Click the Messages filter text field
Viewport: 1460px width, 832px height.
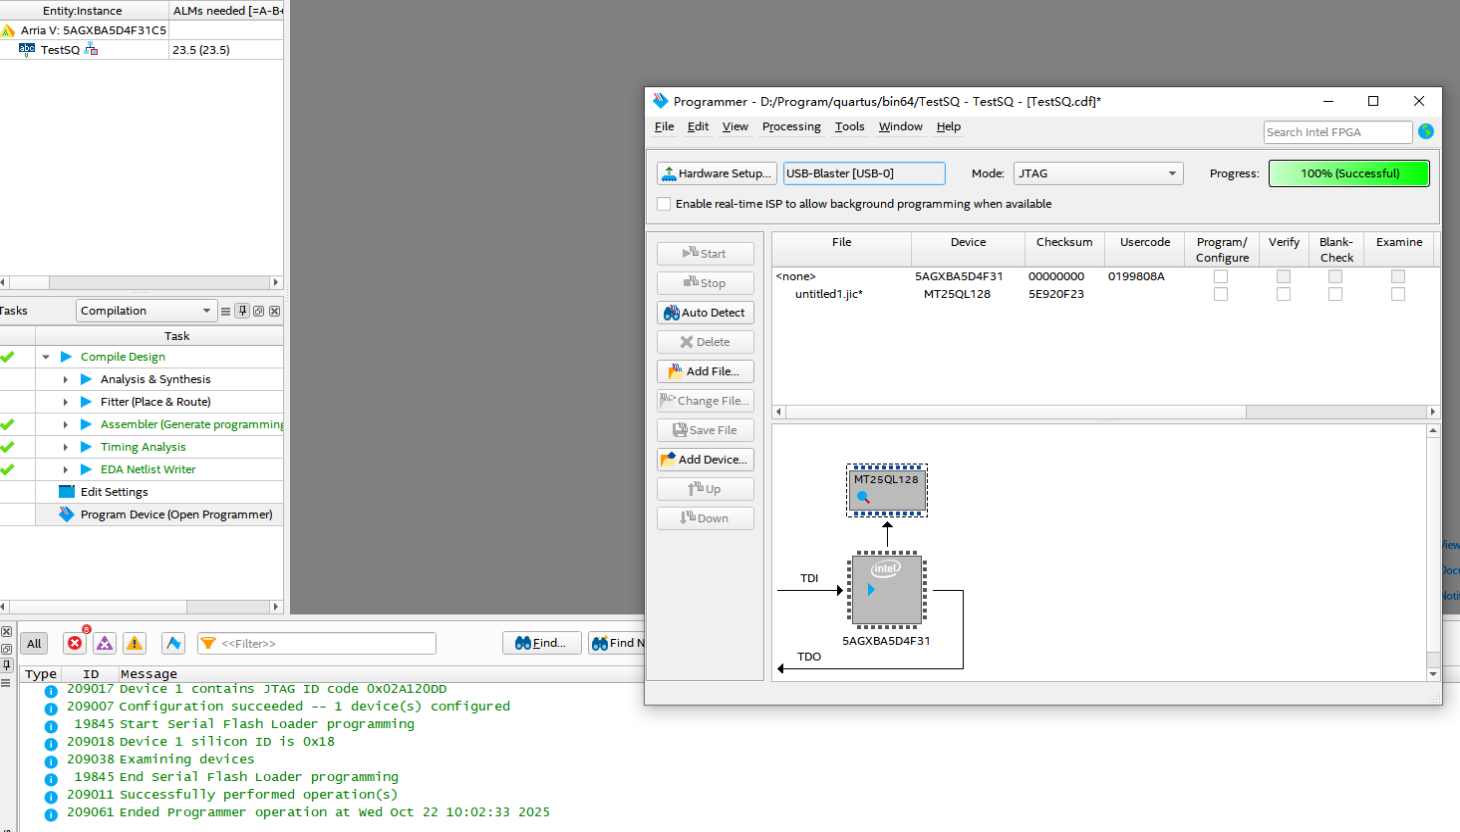click(317, 643)
